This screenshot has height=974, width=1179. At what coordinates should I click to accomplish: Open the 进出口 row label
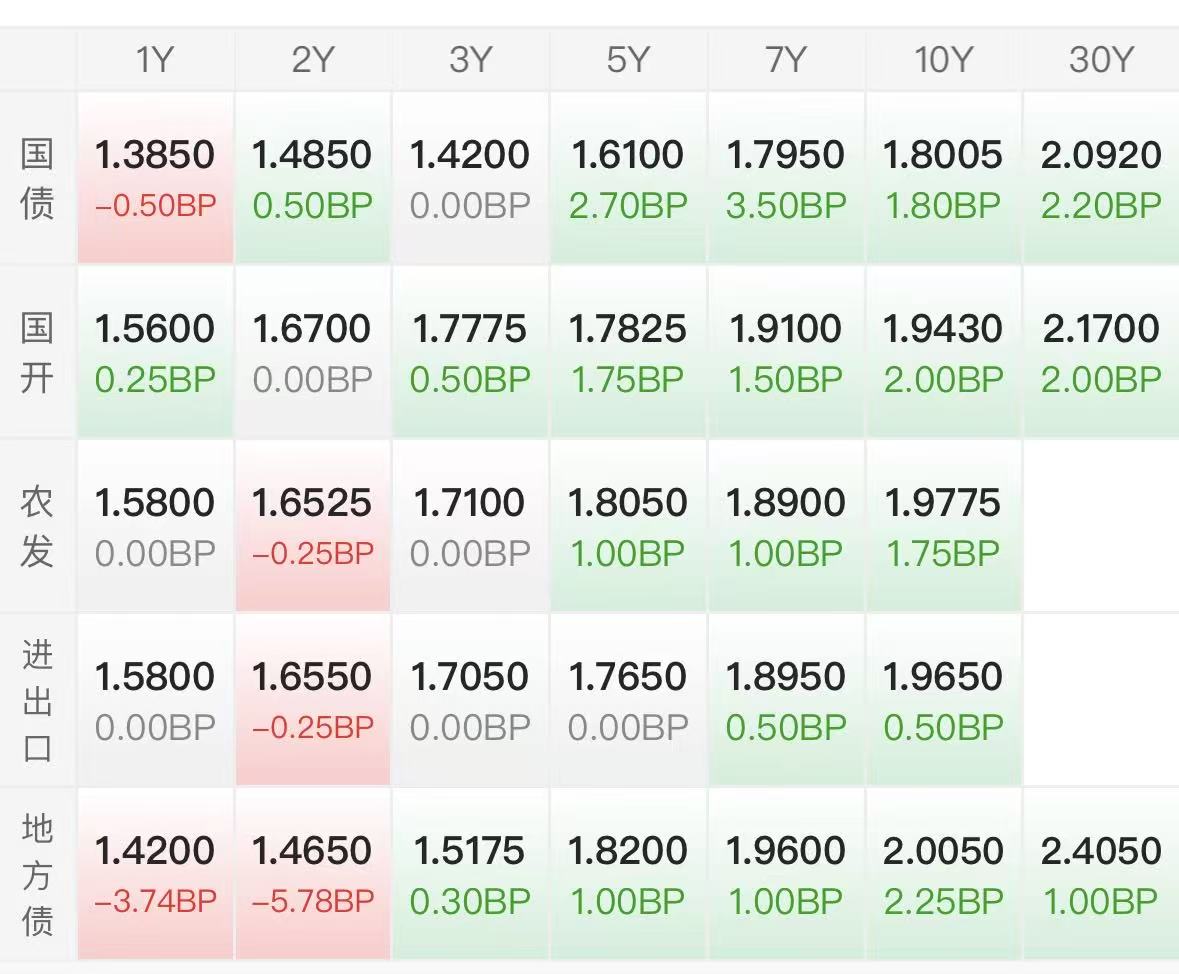37,700
